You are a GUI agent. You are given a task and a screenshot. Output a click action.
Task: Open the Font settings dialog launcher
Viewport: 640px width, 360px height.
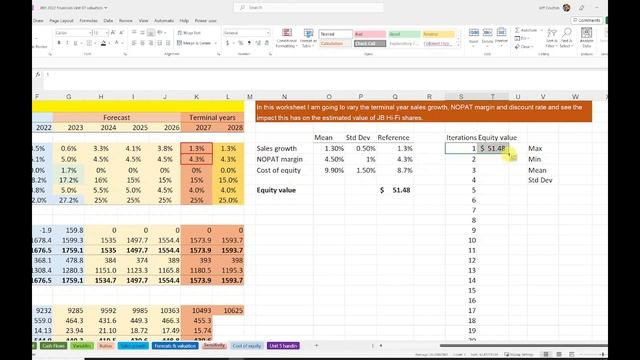click(125, 54)
